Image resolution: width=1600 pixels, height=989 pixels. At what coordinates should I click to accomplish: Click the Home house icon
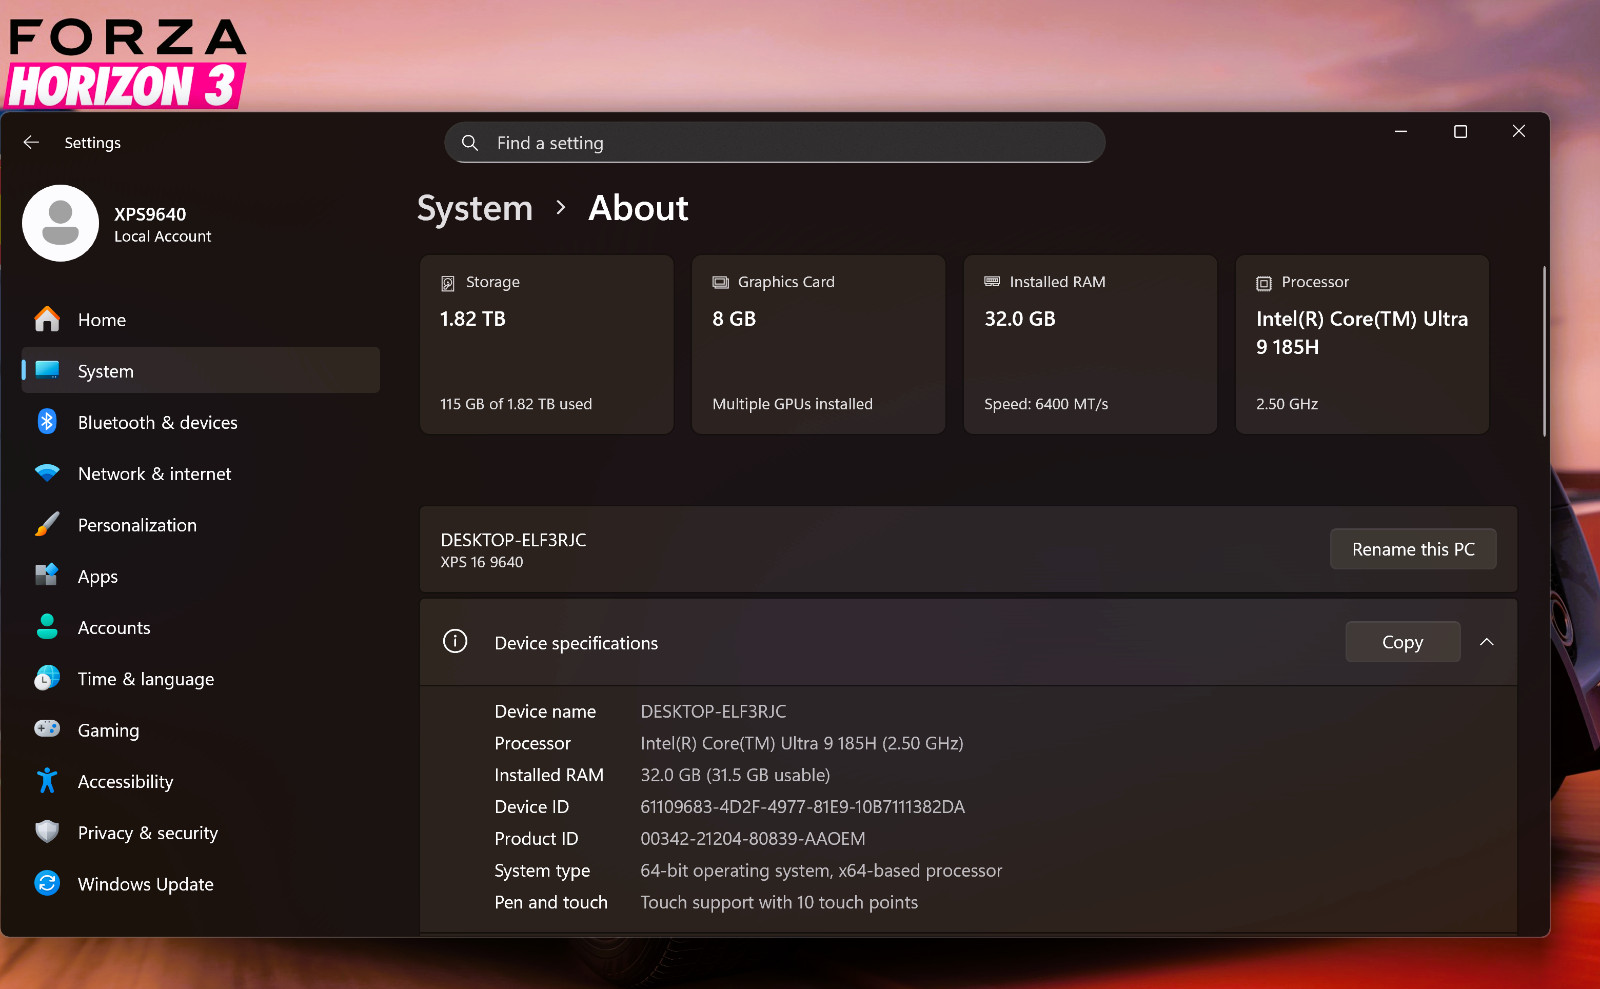tap(47, 319)
